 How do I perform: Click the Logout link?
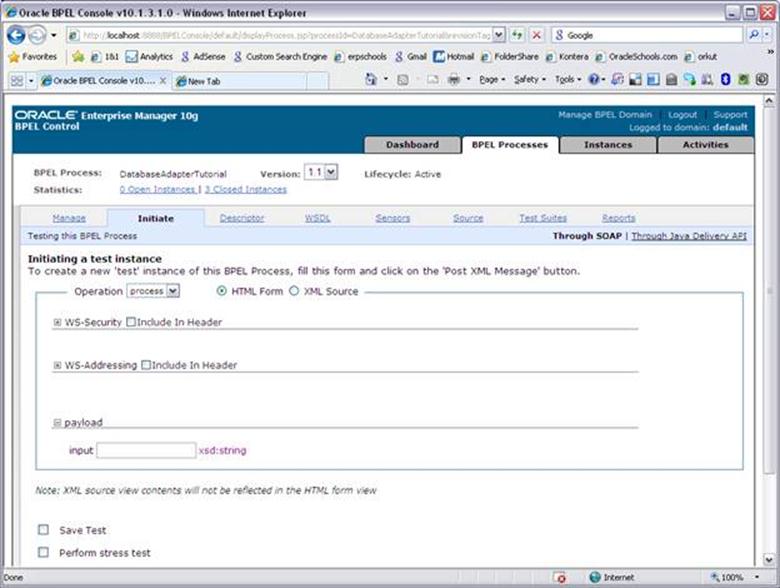pyautogui.click(x=682, y=115)
